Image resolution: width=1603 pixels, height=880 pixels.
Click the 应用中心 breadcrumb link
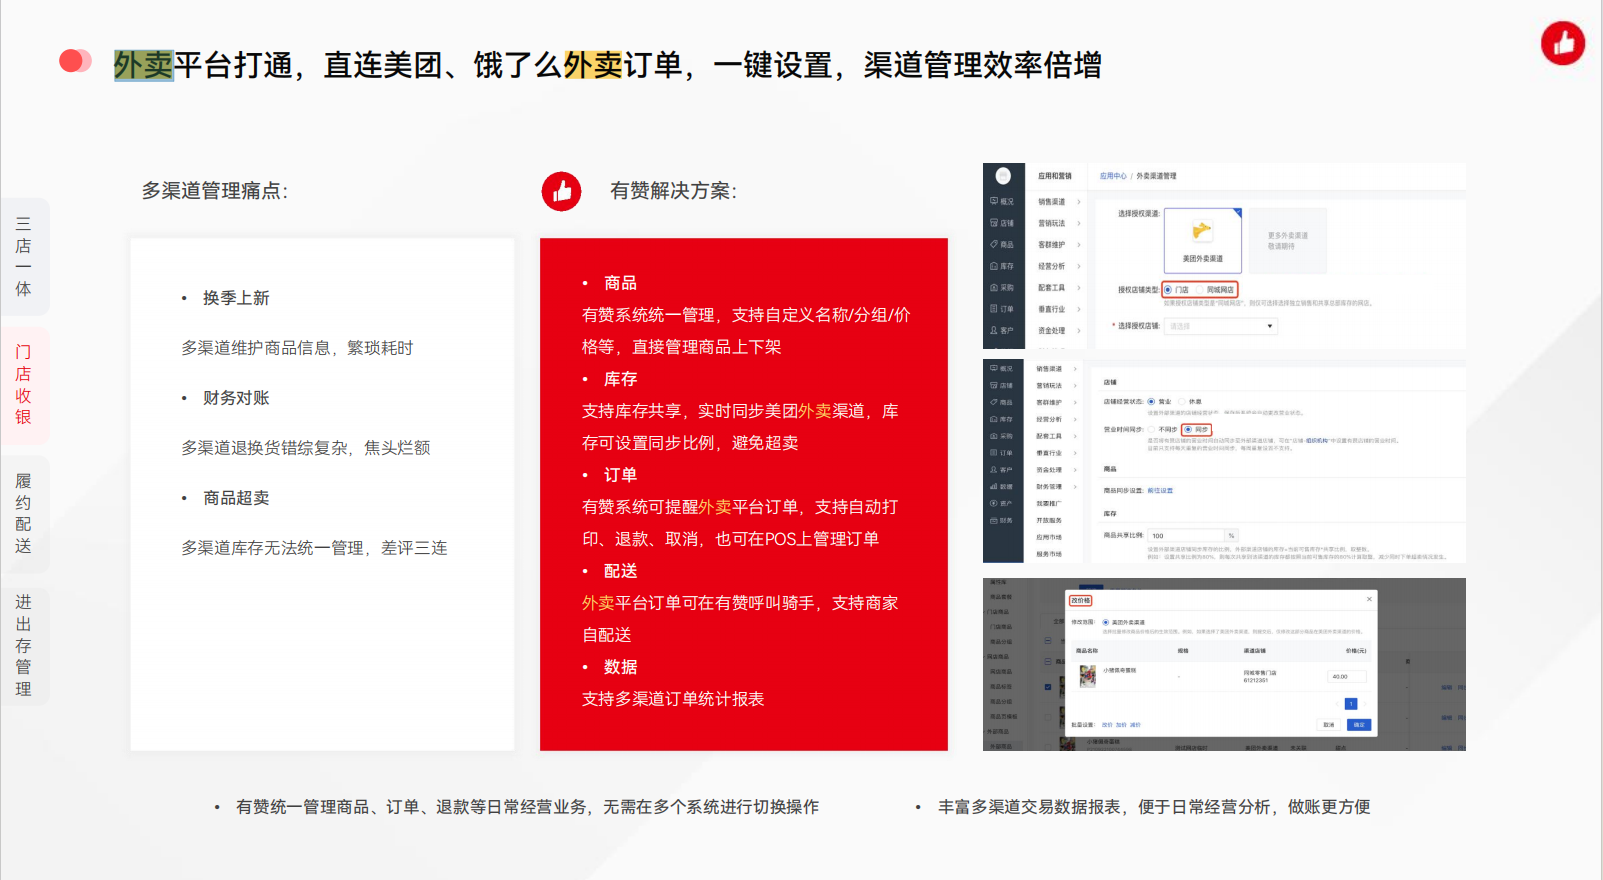1112,176
